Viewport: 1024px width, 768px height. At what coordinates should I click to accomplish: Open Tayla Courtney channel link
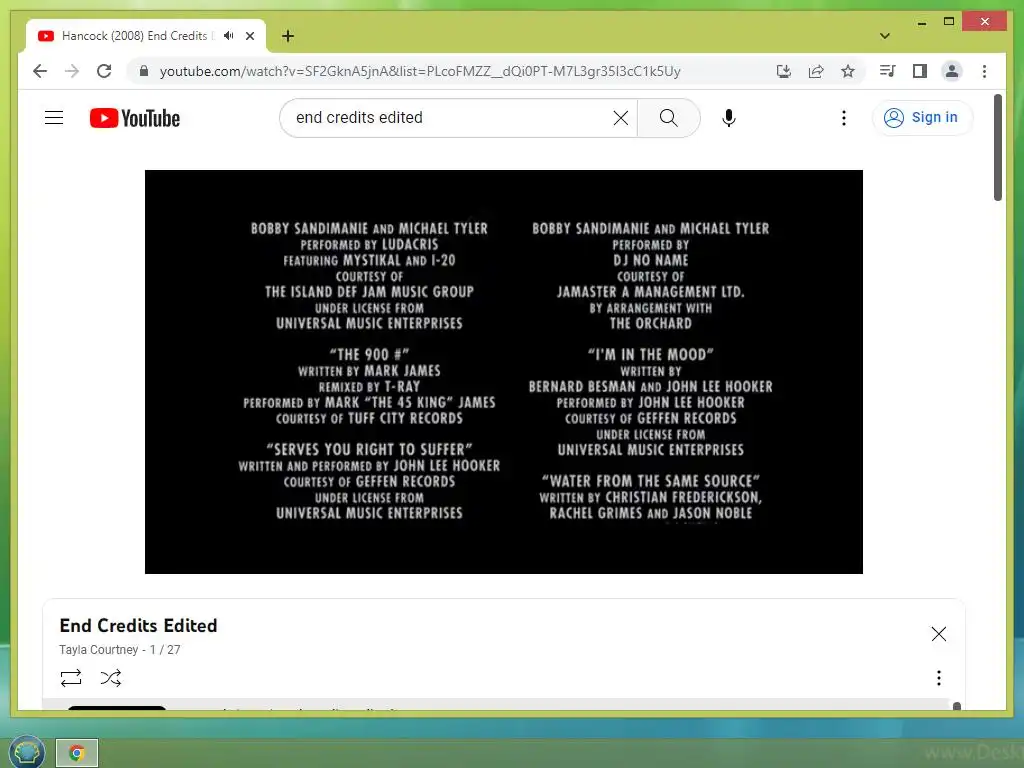click(99, 650)
